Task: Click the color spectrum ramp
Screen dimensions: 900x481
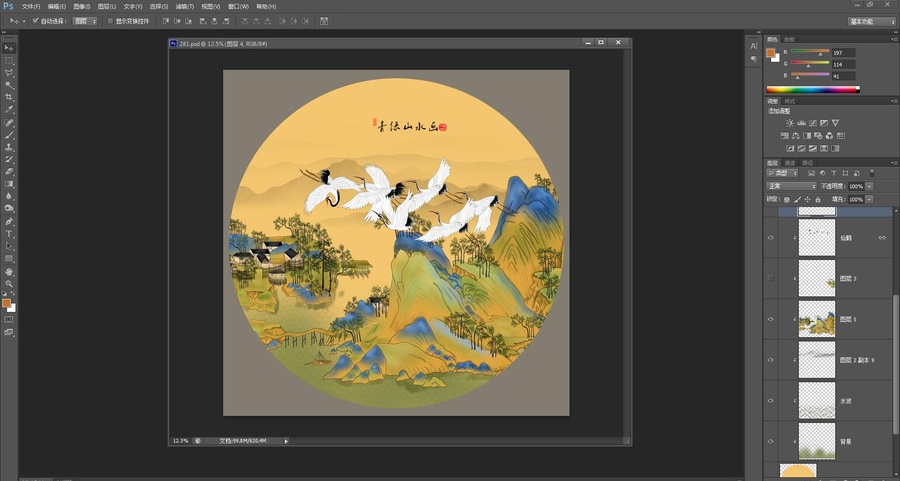Action: (x=813, y=90)
